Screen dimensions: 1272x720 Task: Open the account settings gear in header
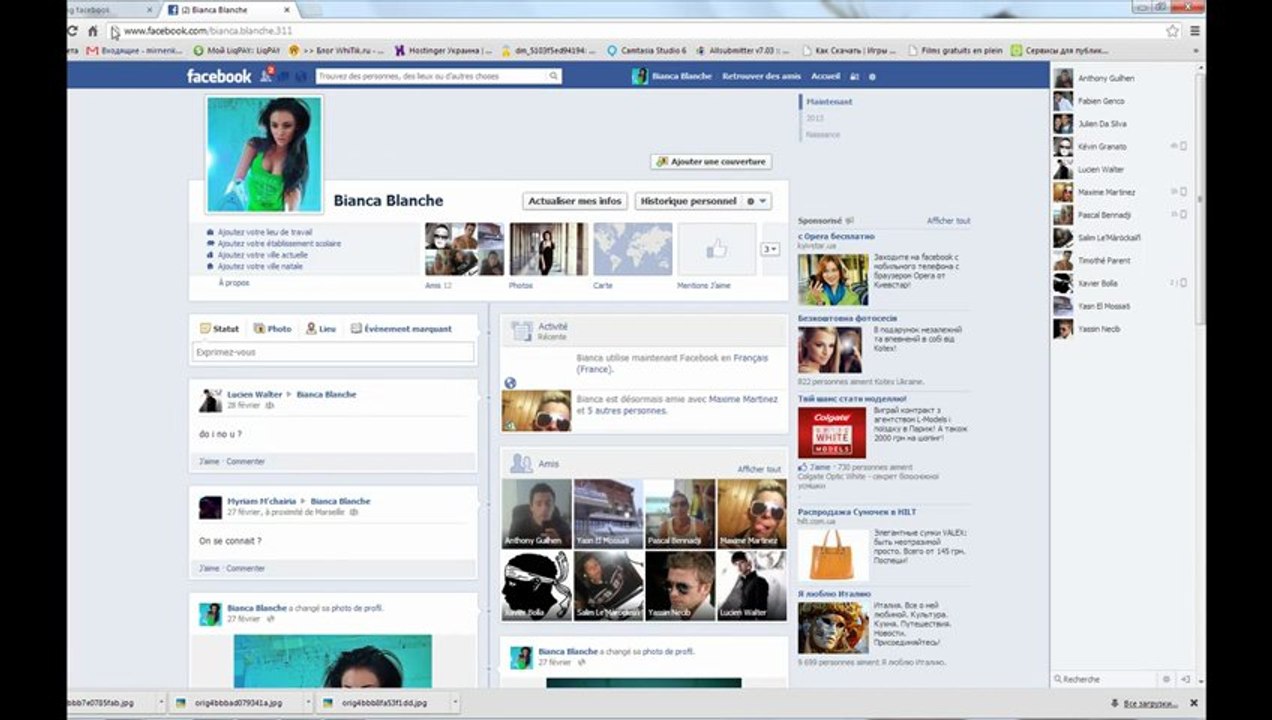coord(872,76)
